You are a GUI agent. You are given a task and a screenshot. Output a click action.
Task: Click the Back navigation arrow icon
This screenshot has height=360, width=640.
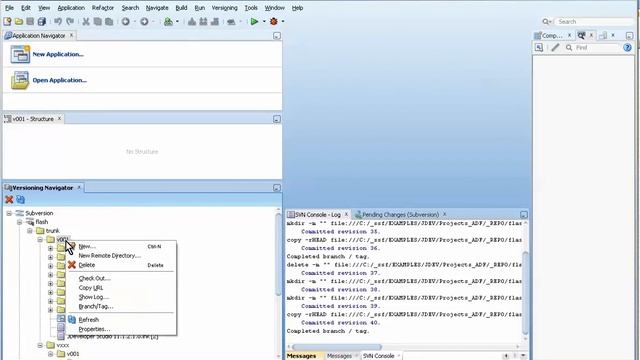126,22
